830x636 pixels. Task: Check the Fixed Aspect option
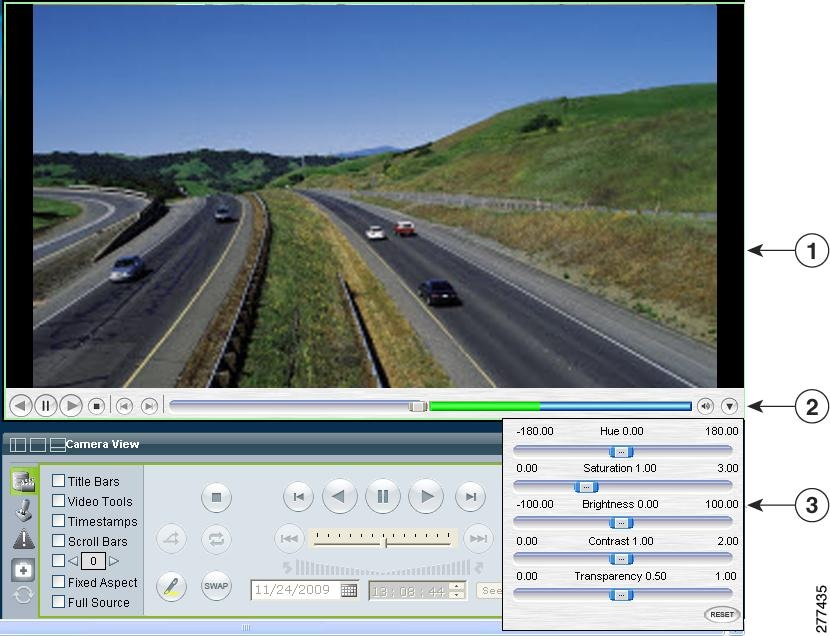click(58, 582)
